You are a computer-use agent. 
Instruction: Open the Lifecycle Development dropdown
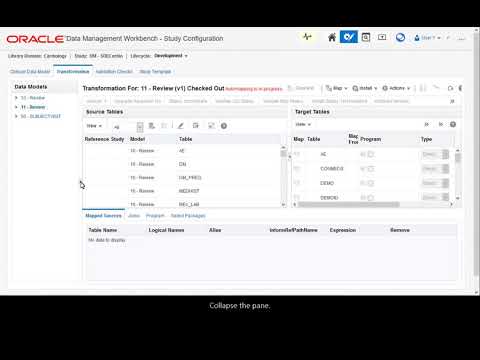[171, 56]
